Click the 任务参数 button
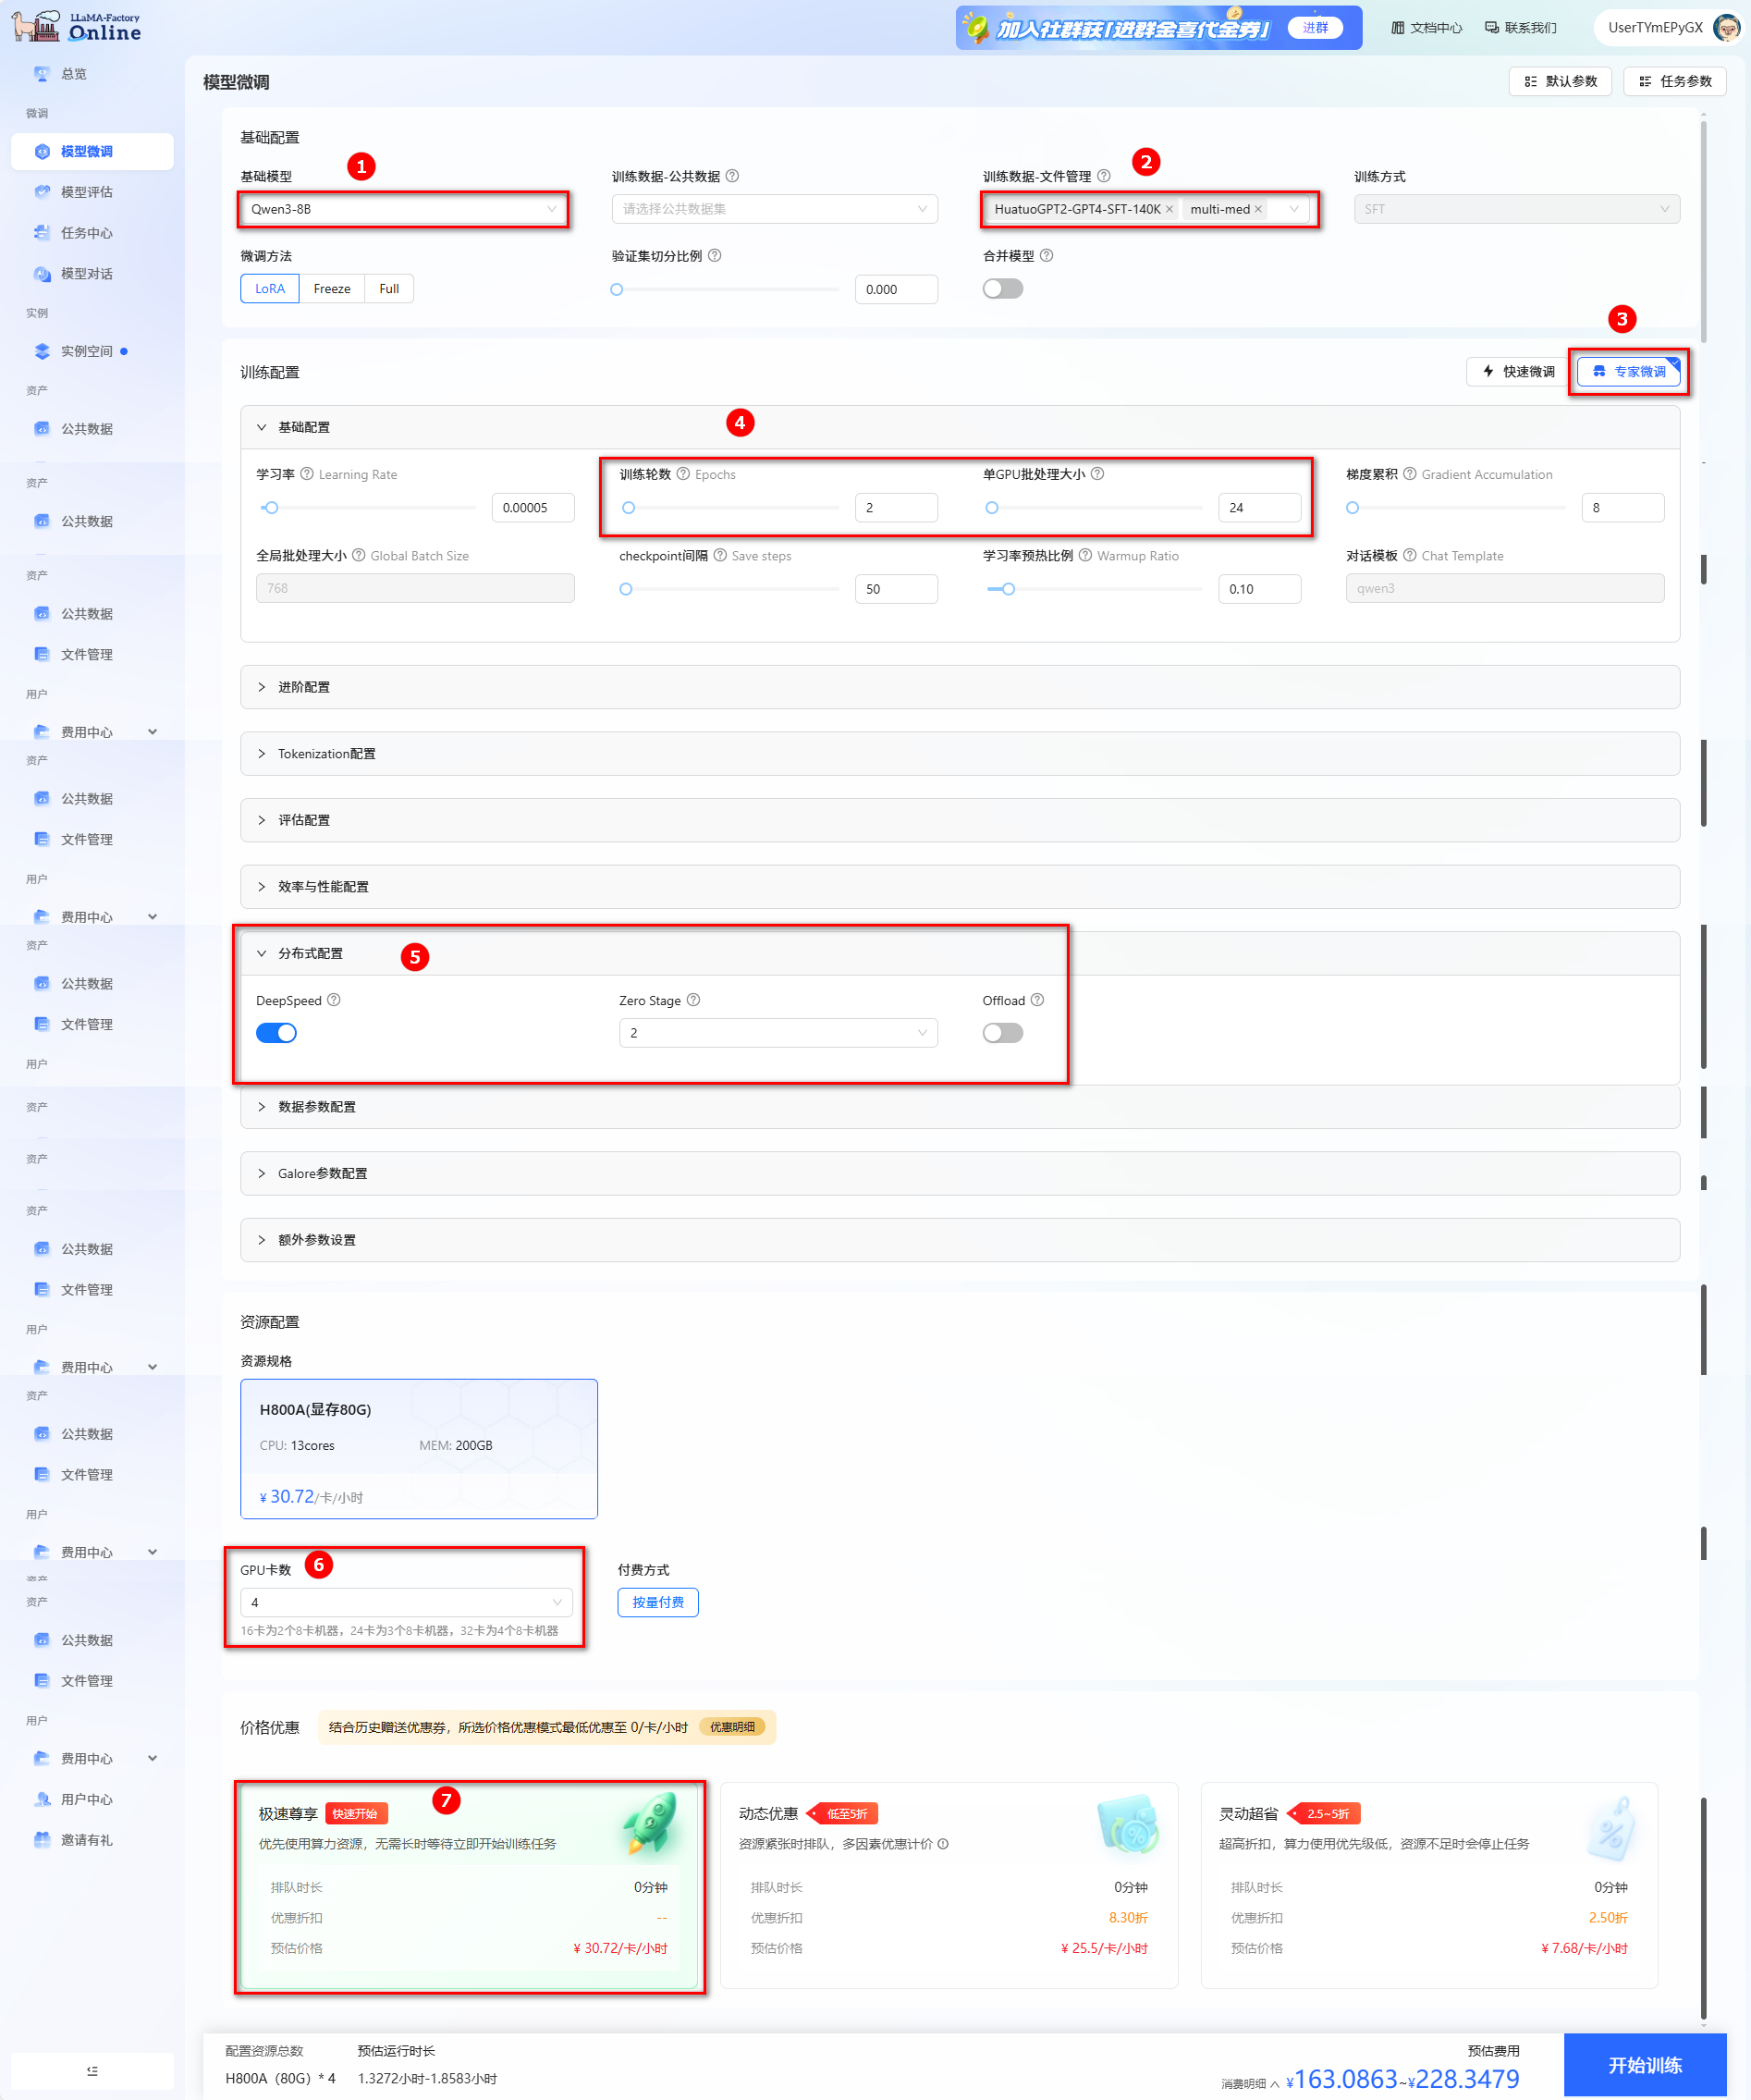Screen dimensions: 1751x2100 point(1675,81)
